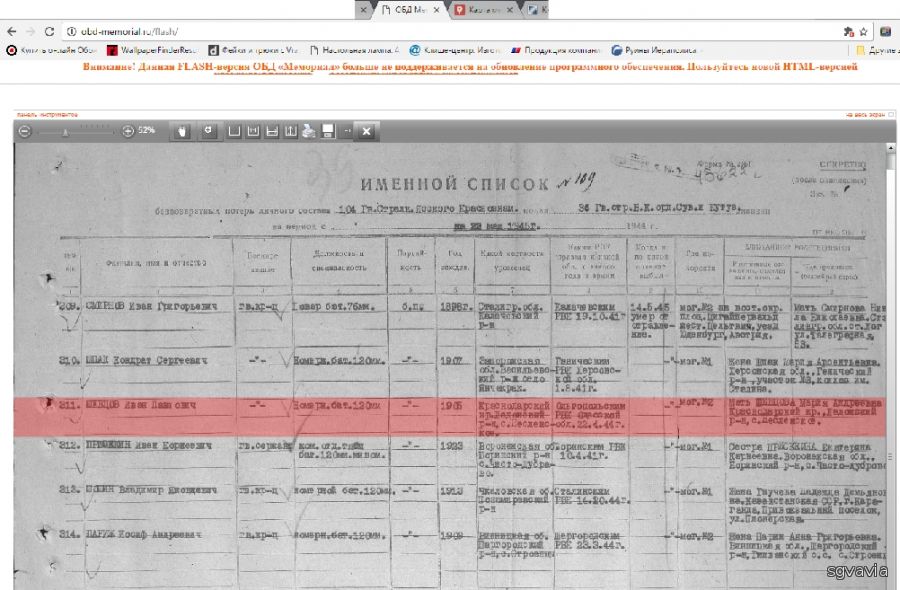Open the WallpaperFinderRes bookmark

152,49
